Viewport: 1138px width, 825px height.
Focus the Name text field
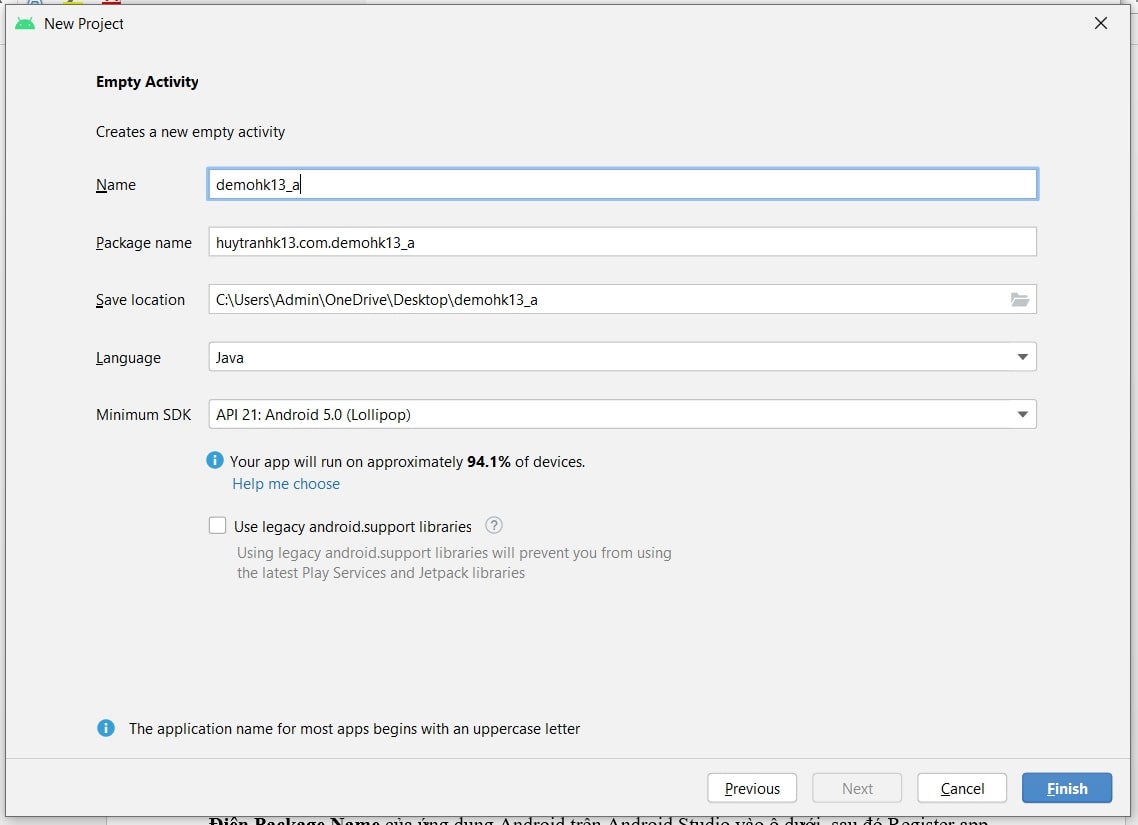coord(622,184)
